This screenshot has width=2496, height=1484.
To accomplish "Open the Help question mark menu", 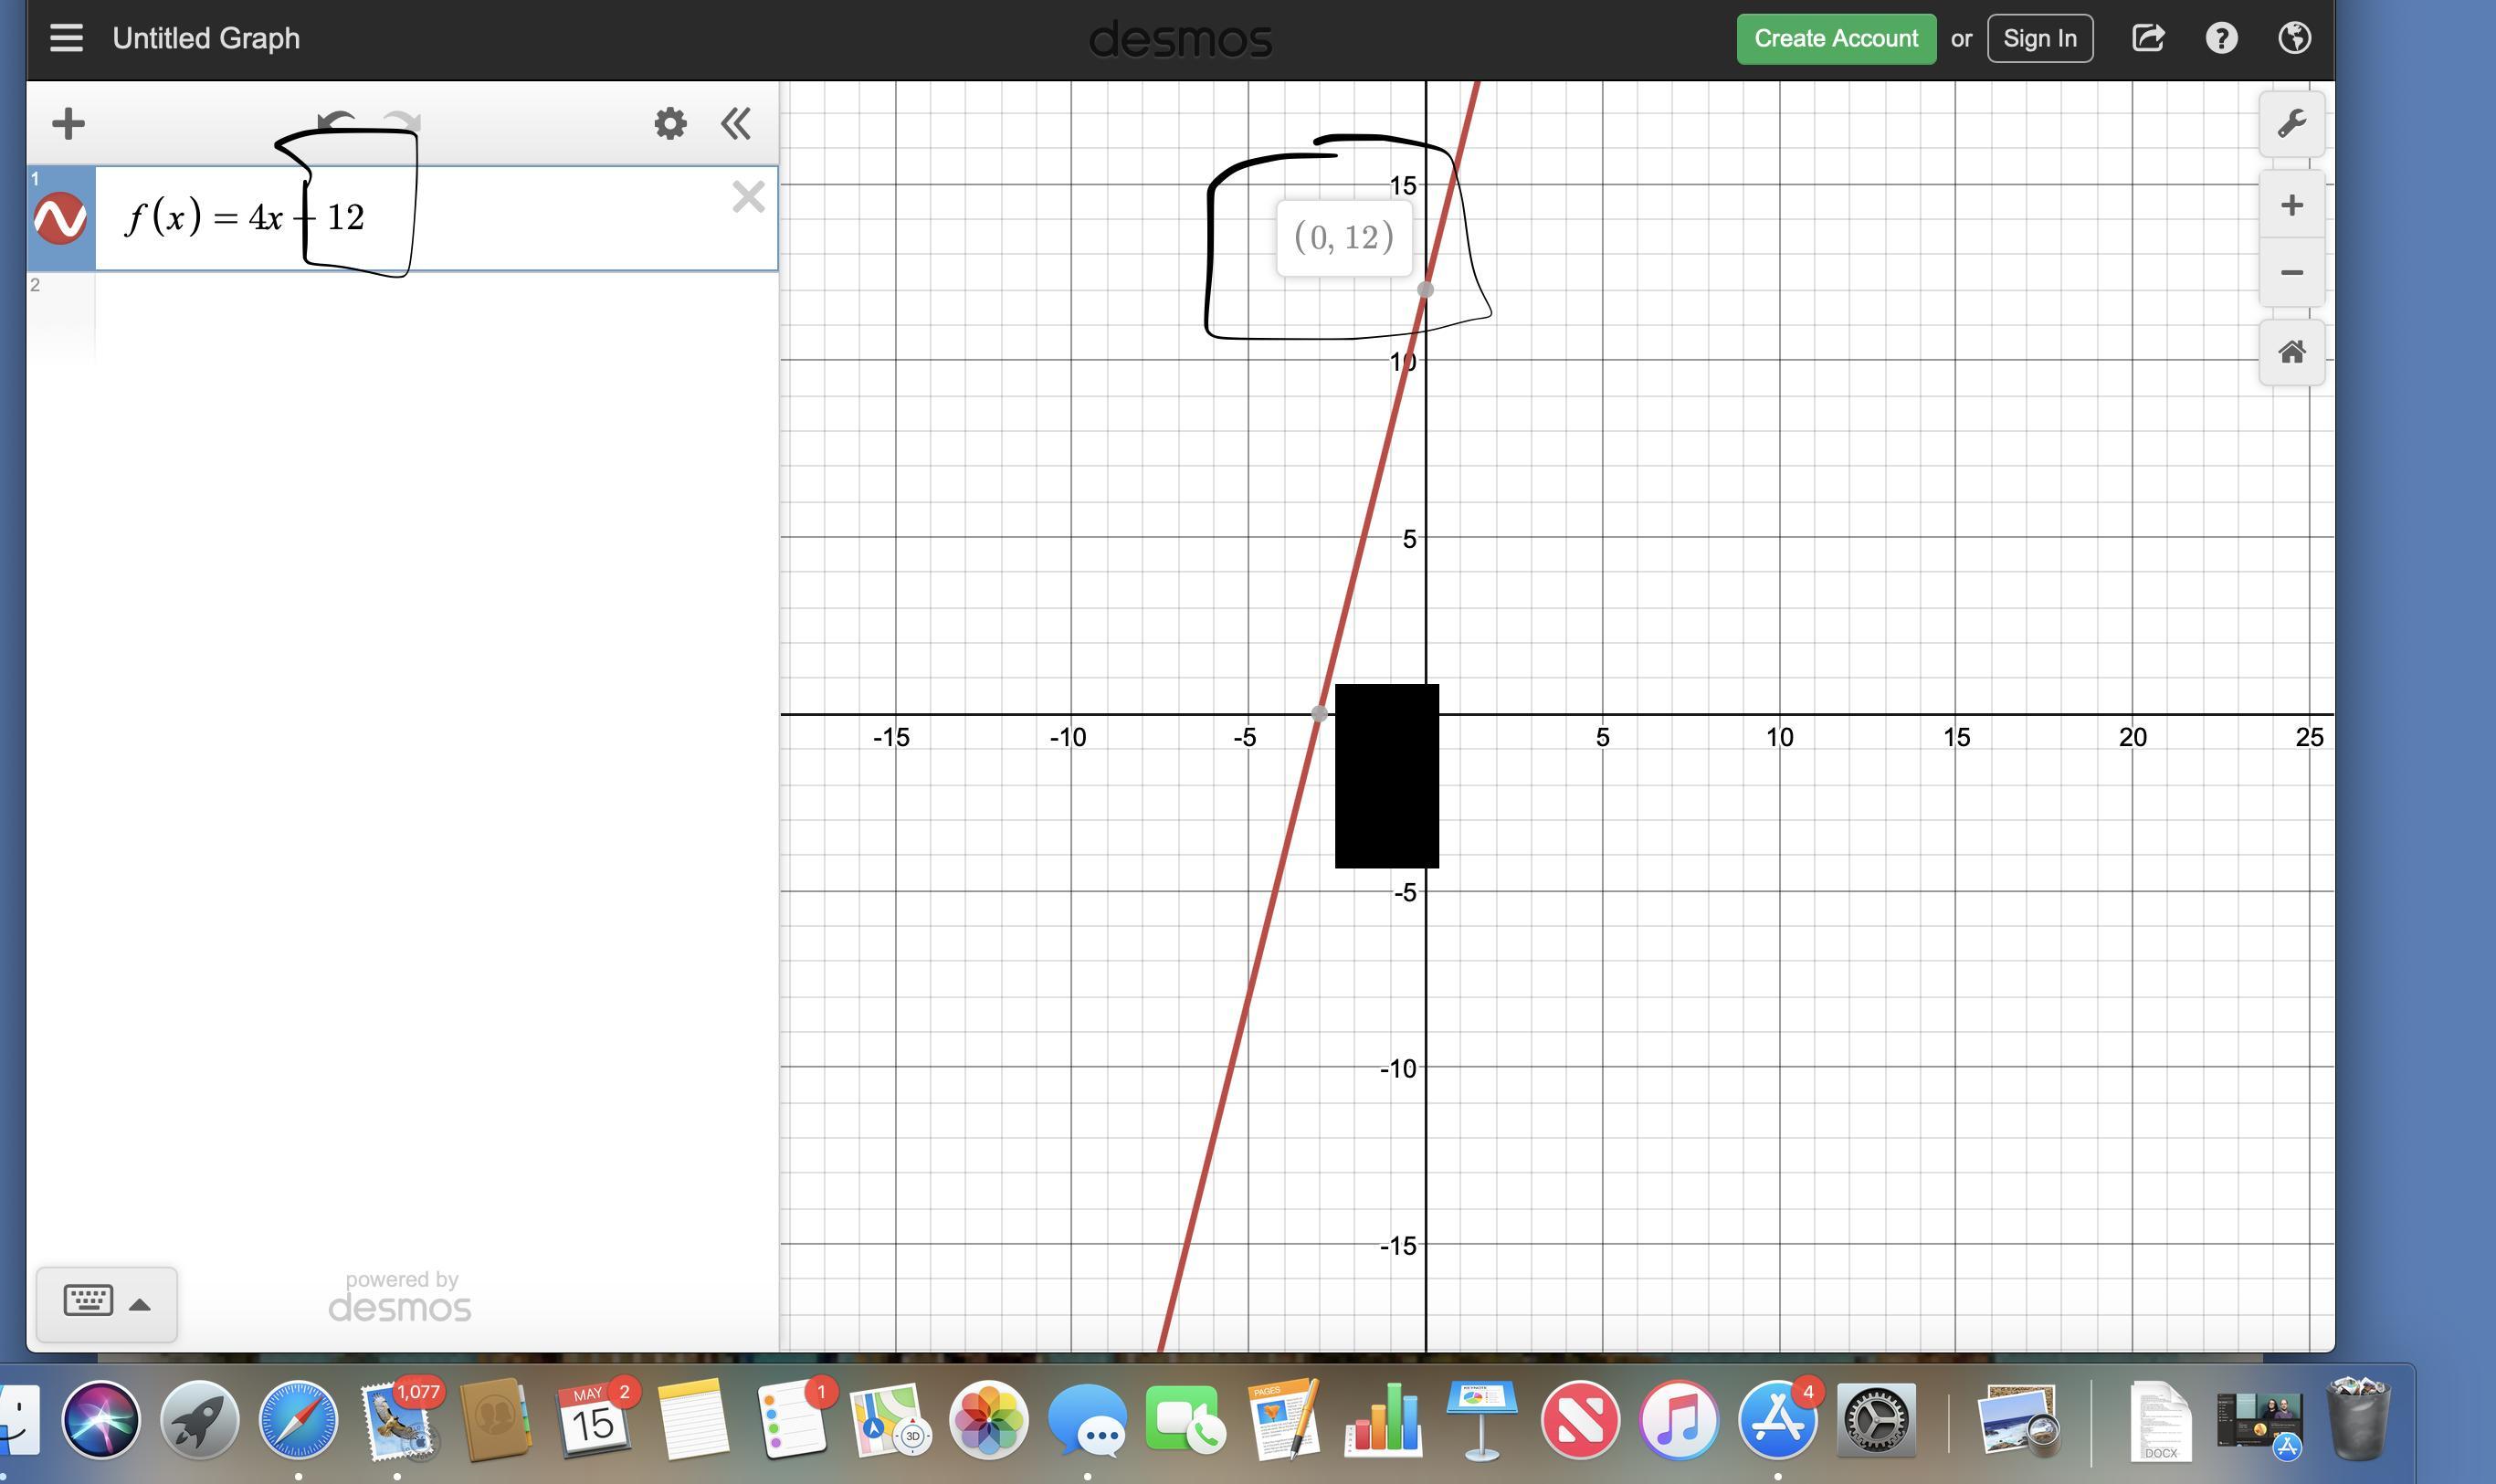I will tap(2221, 38).
